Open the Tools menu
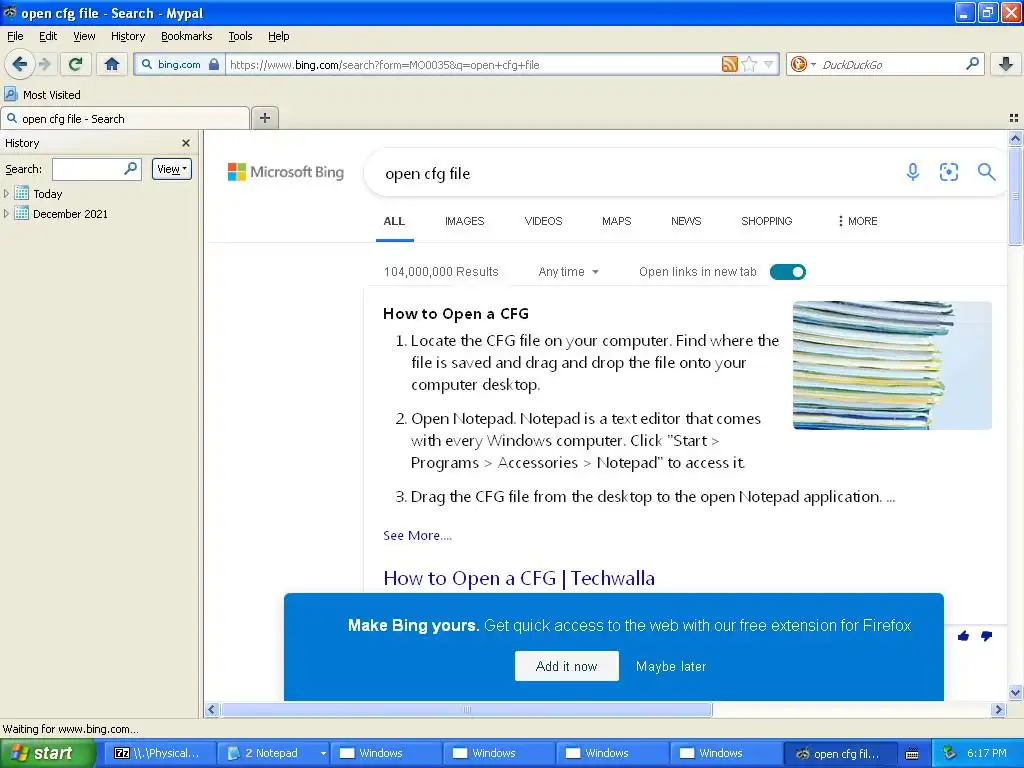The height and width of the screenshot is (768, 1024). point(240,36)
